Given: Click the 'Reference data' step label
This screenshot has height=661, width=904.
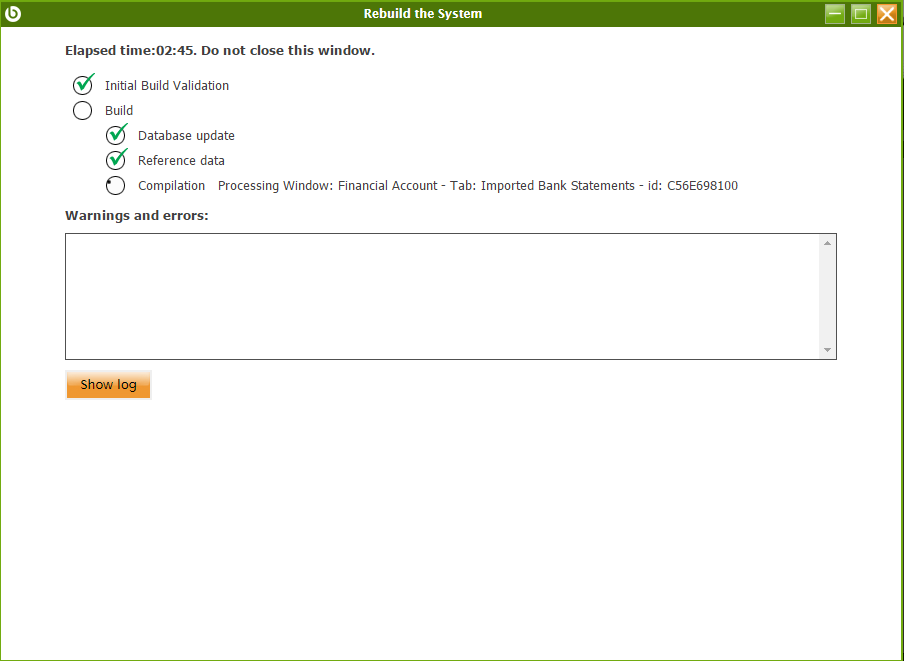Looking at the screenshot, I should point(181,161).
